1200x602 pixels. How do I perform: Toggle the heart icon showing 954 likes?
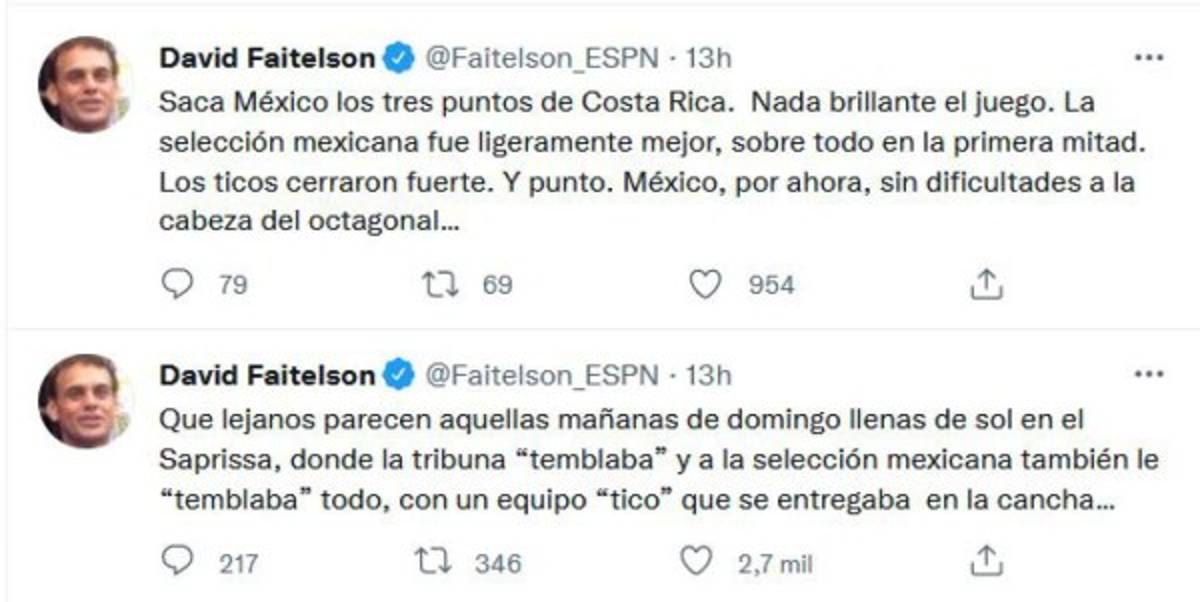[x=705, y=284]
